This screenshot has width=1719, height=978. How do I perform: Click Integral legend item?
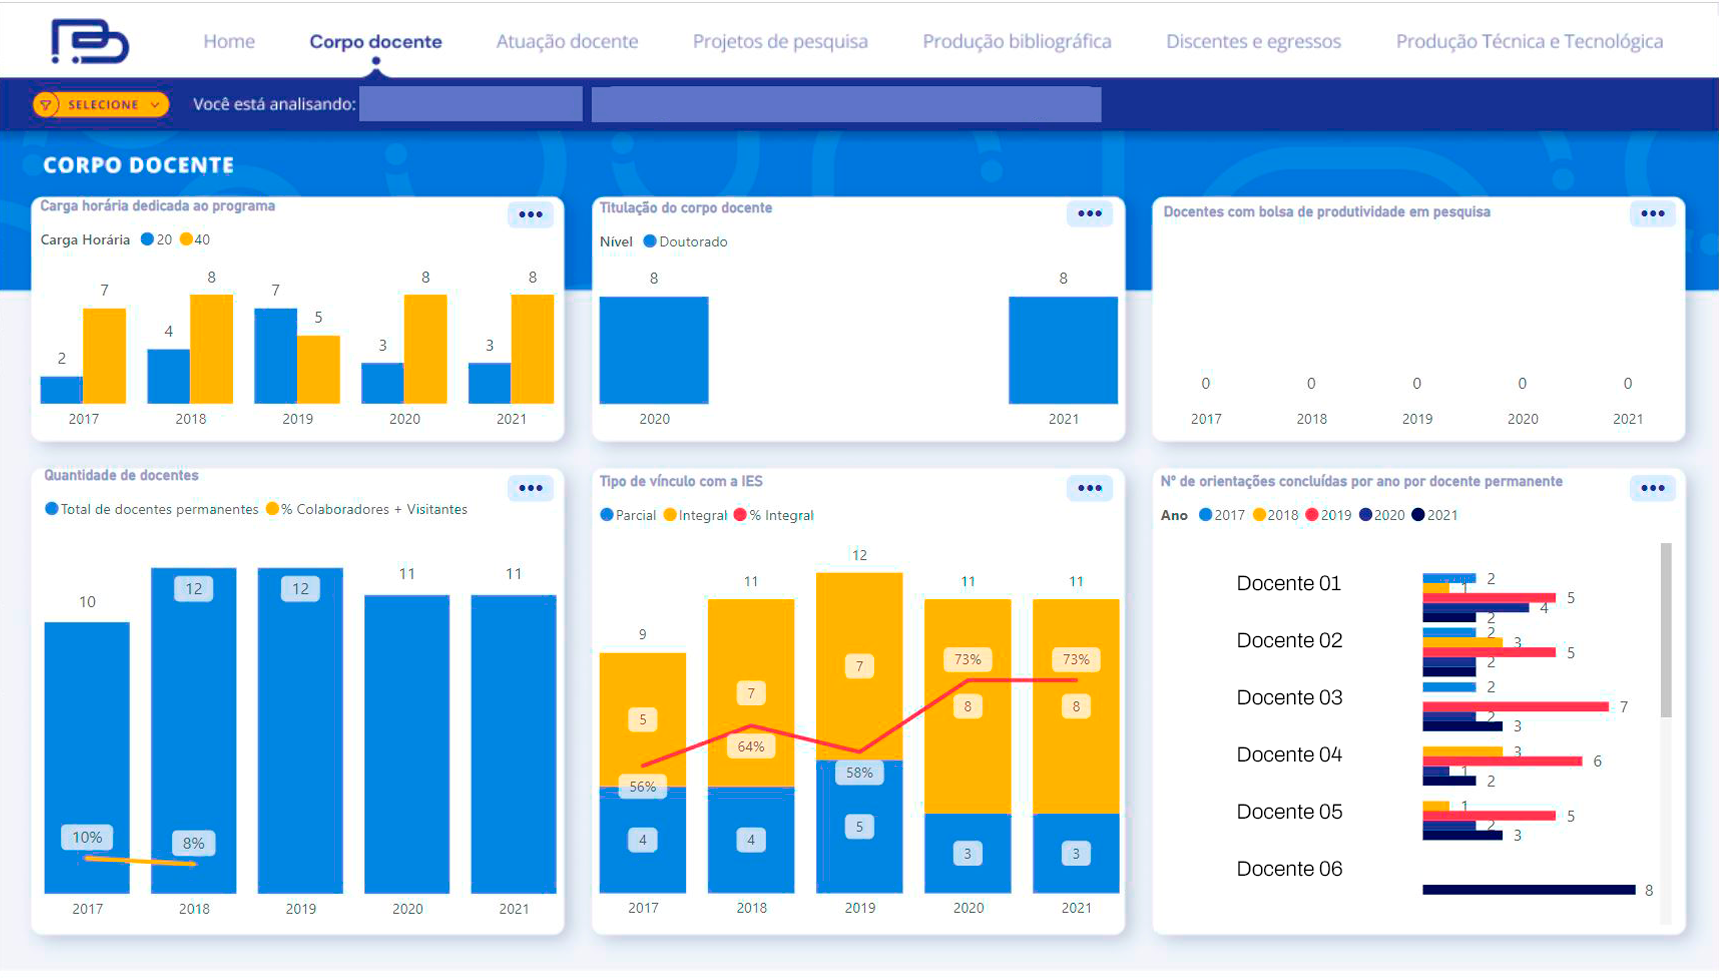(x=695, y=515)
